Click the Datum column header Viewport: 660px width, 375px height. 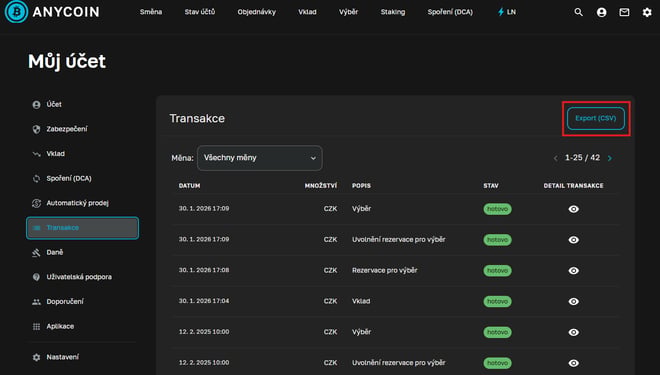[189, 186]
